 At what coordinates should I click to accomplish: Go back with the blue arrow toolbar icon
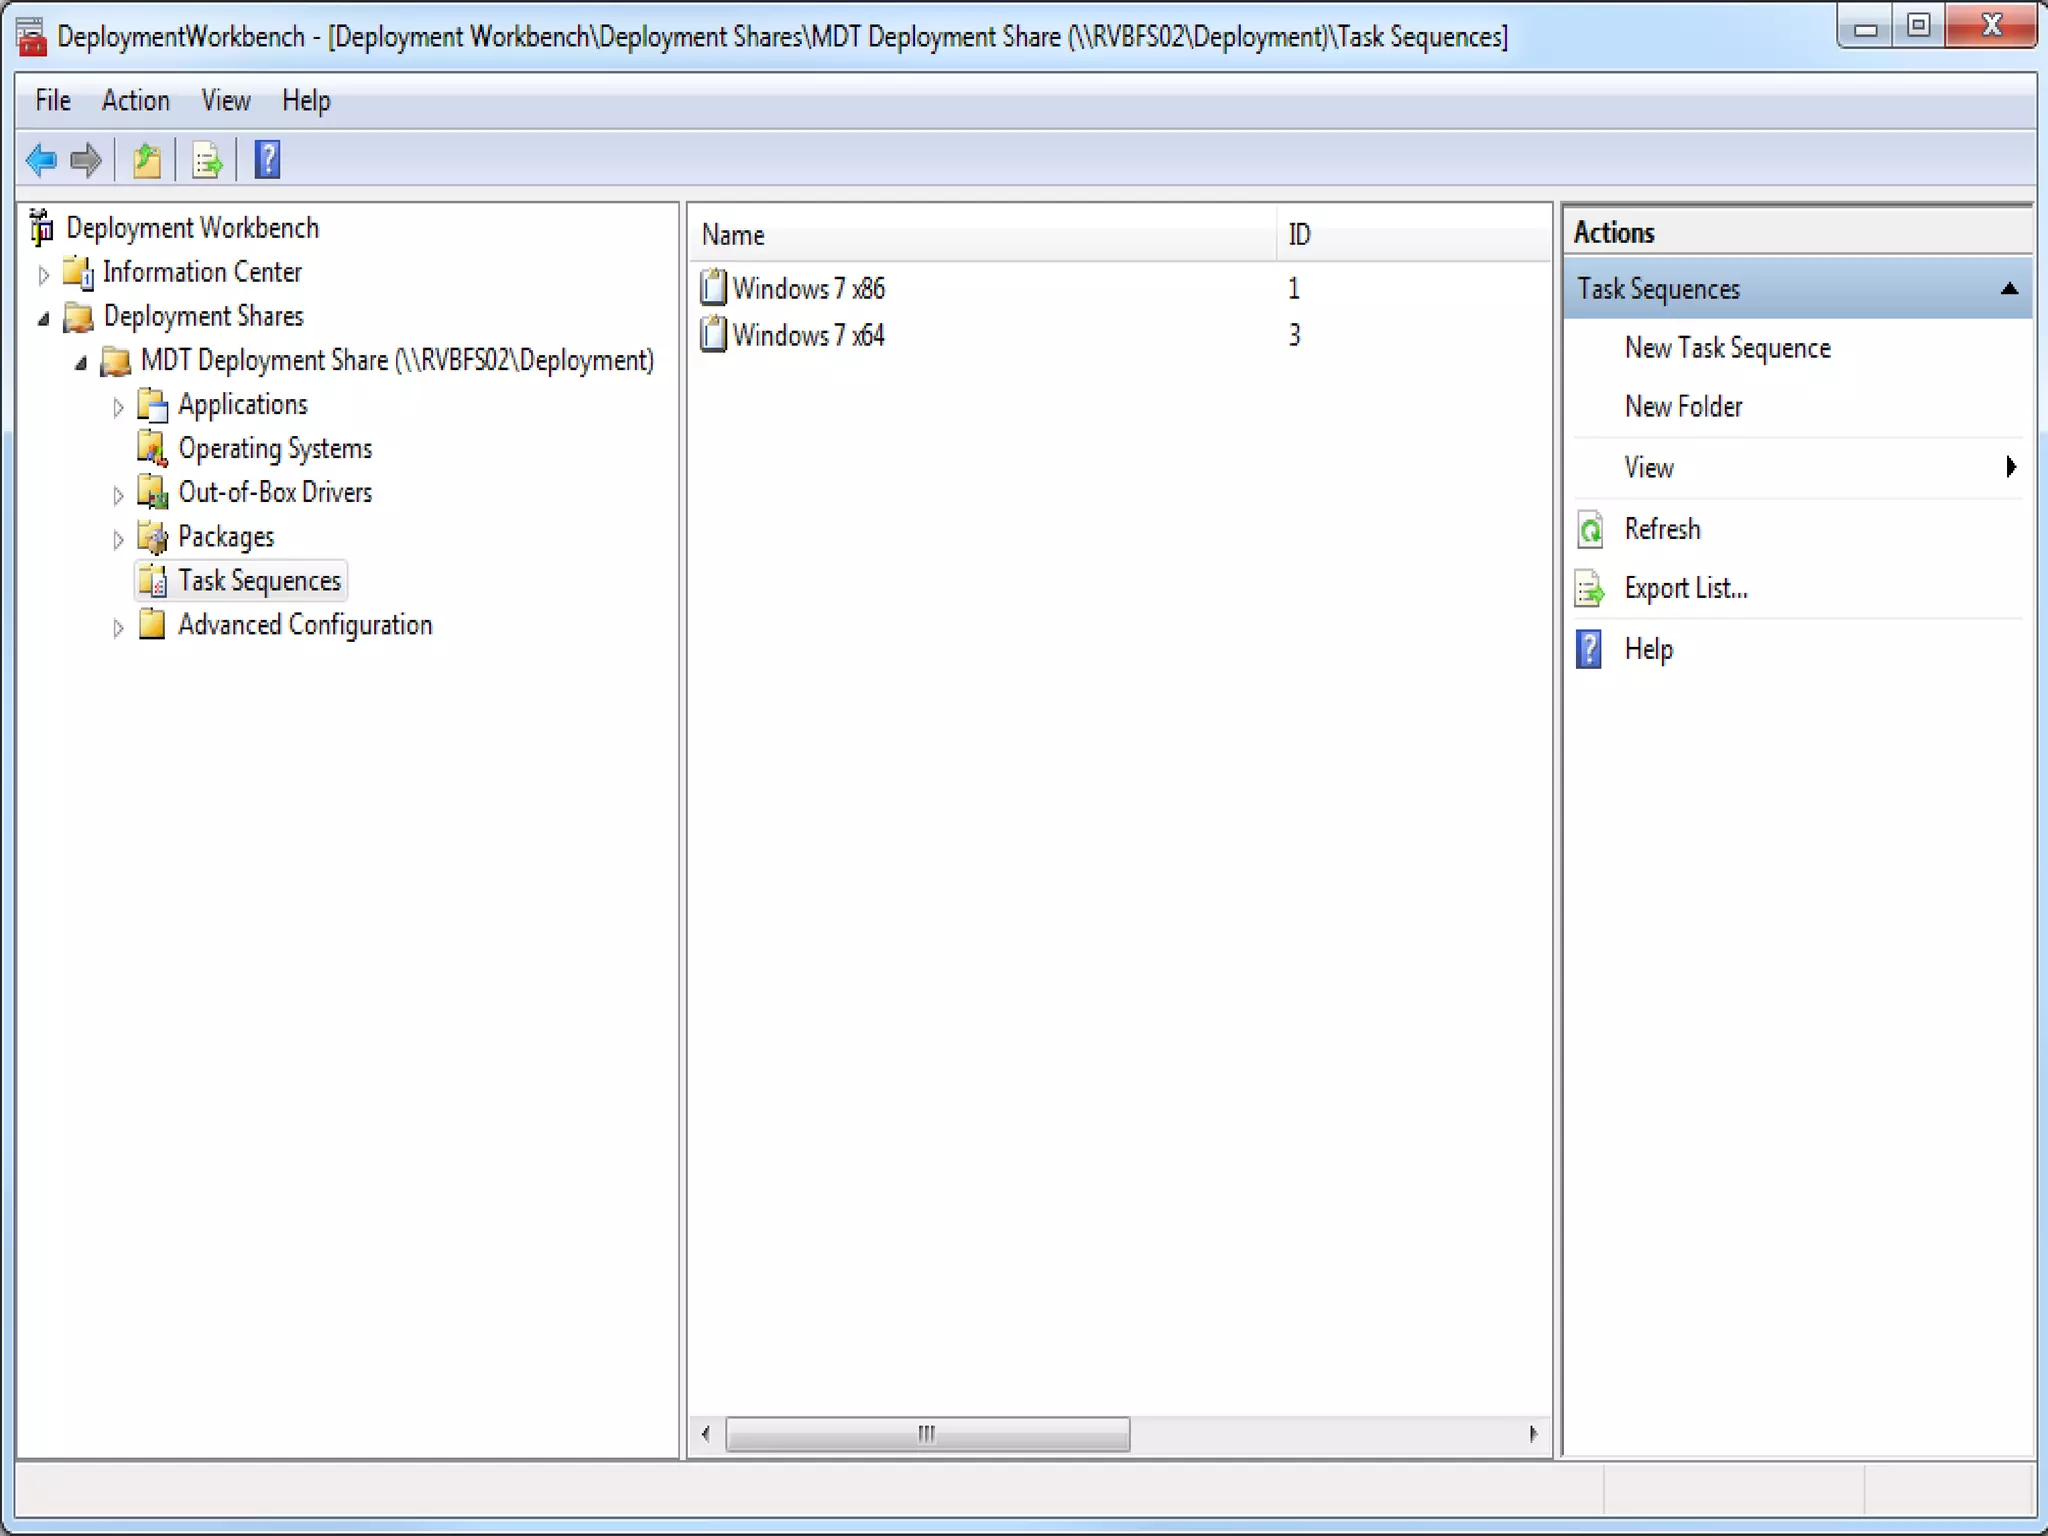[42, 160]
